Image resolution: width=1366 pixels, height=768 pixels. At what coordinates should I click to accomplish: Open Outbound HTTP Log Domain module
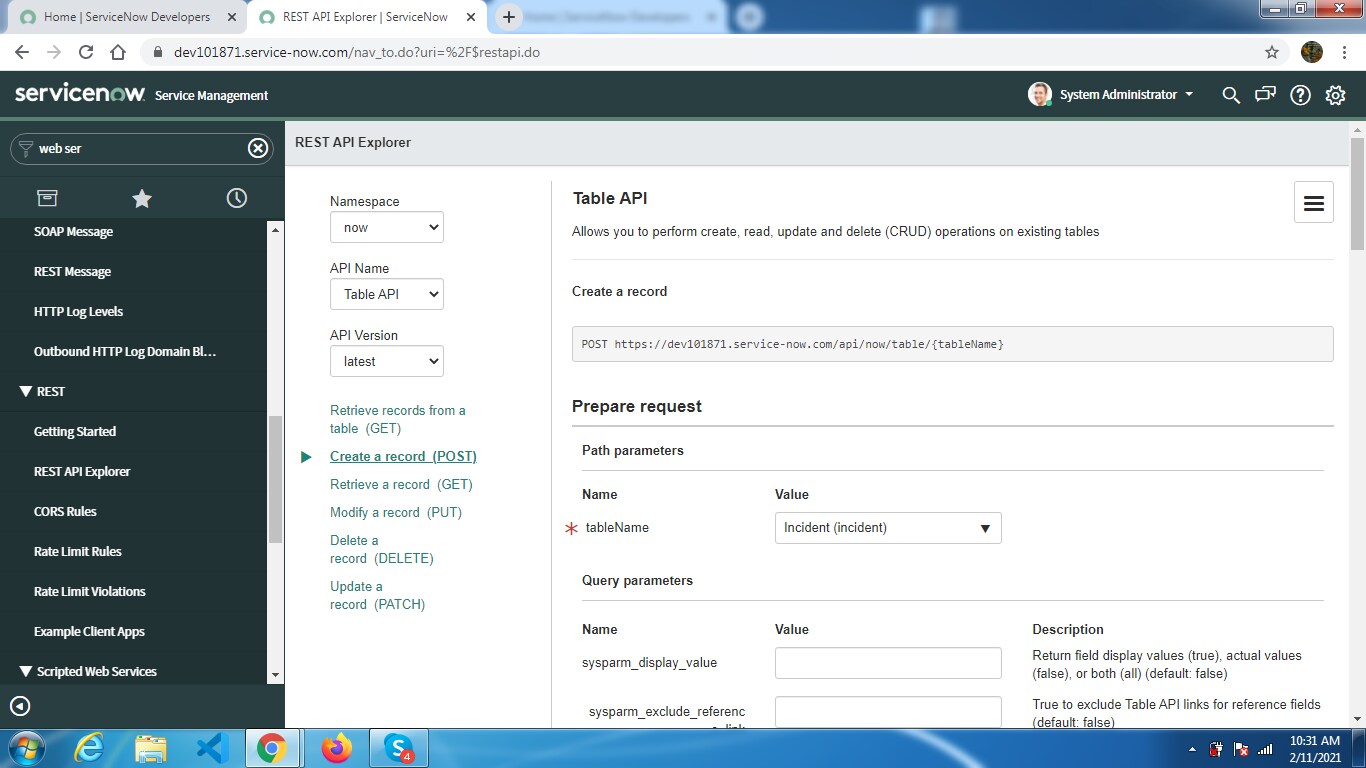125,351
